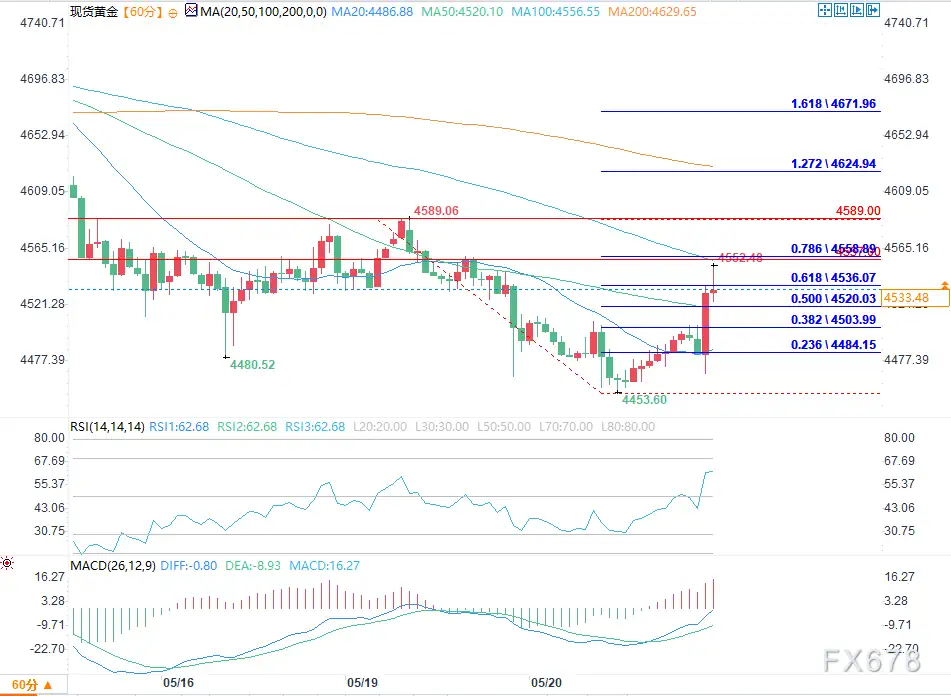Screen dimensions: 951x696
Task: Click the chart scroll-to-end arrow icon
Action: pyautogui.click(x=872, y=10)
